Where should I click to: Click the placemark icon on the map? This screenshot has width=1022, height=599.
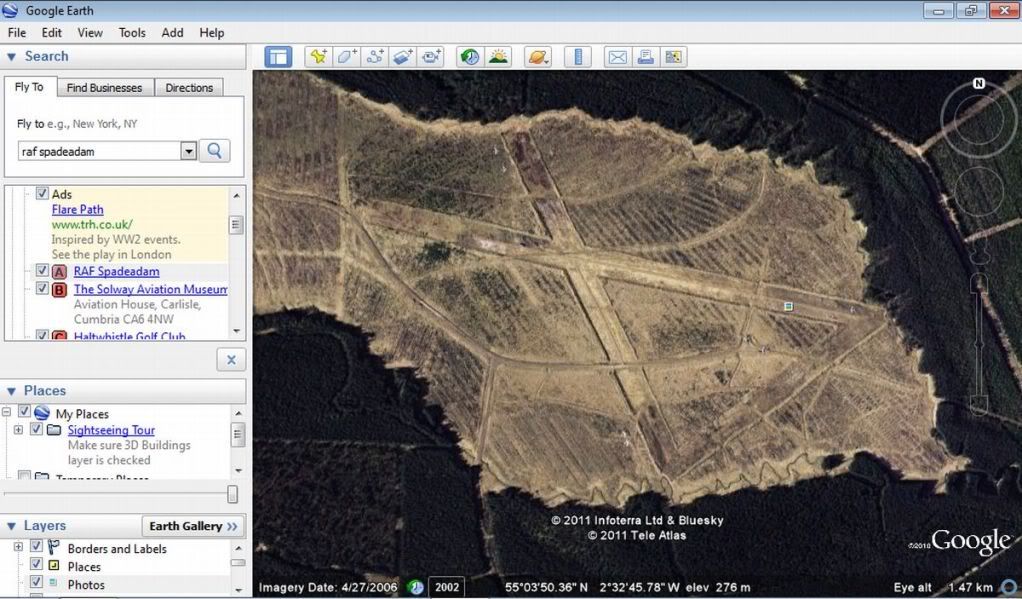pyautogui.click(x=788, y=306)
